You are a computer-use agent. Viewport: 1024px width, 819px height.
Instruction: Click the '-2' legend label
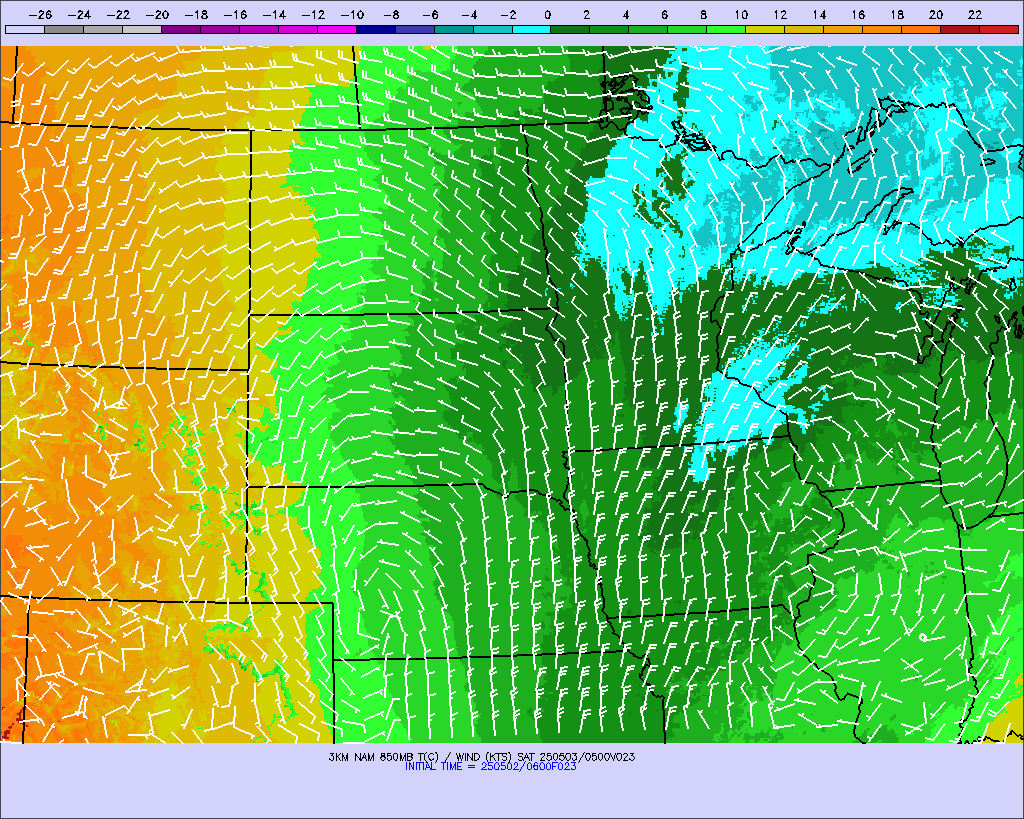(508, 14)
